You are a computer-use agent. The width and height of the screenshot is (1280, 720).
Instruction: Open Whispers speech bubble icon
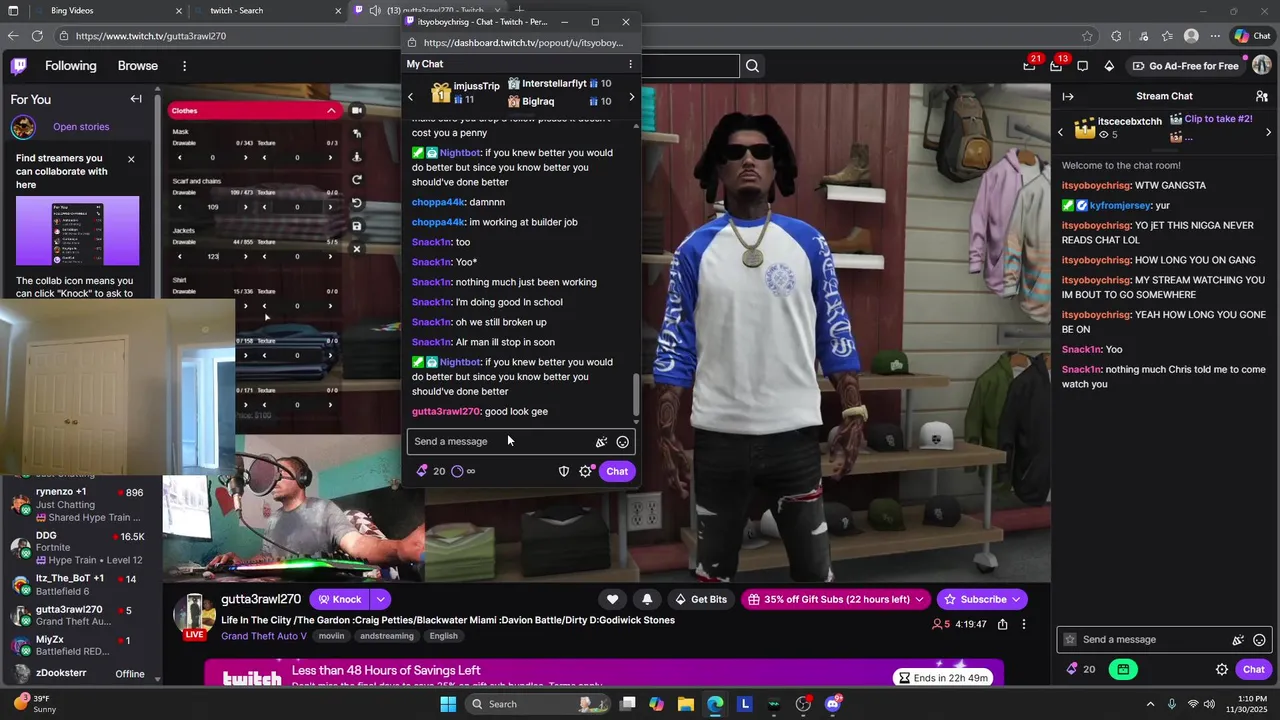[1082, 66]
